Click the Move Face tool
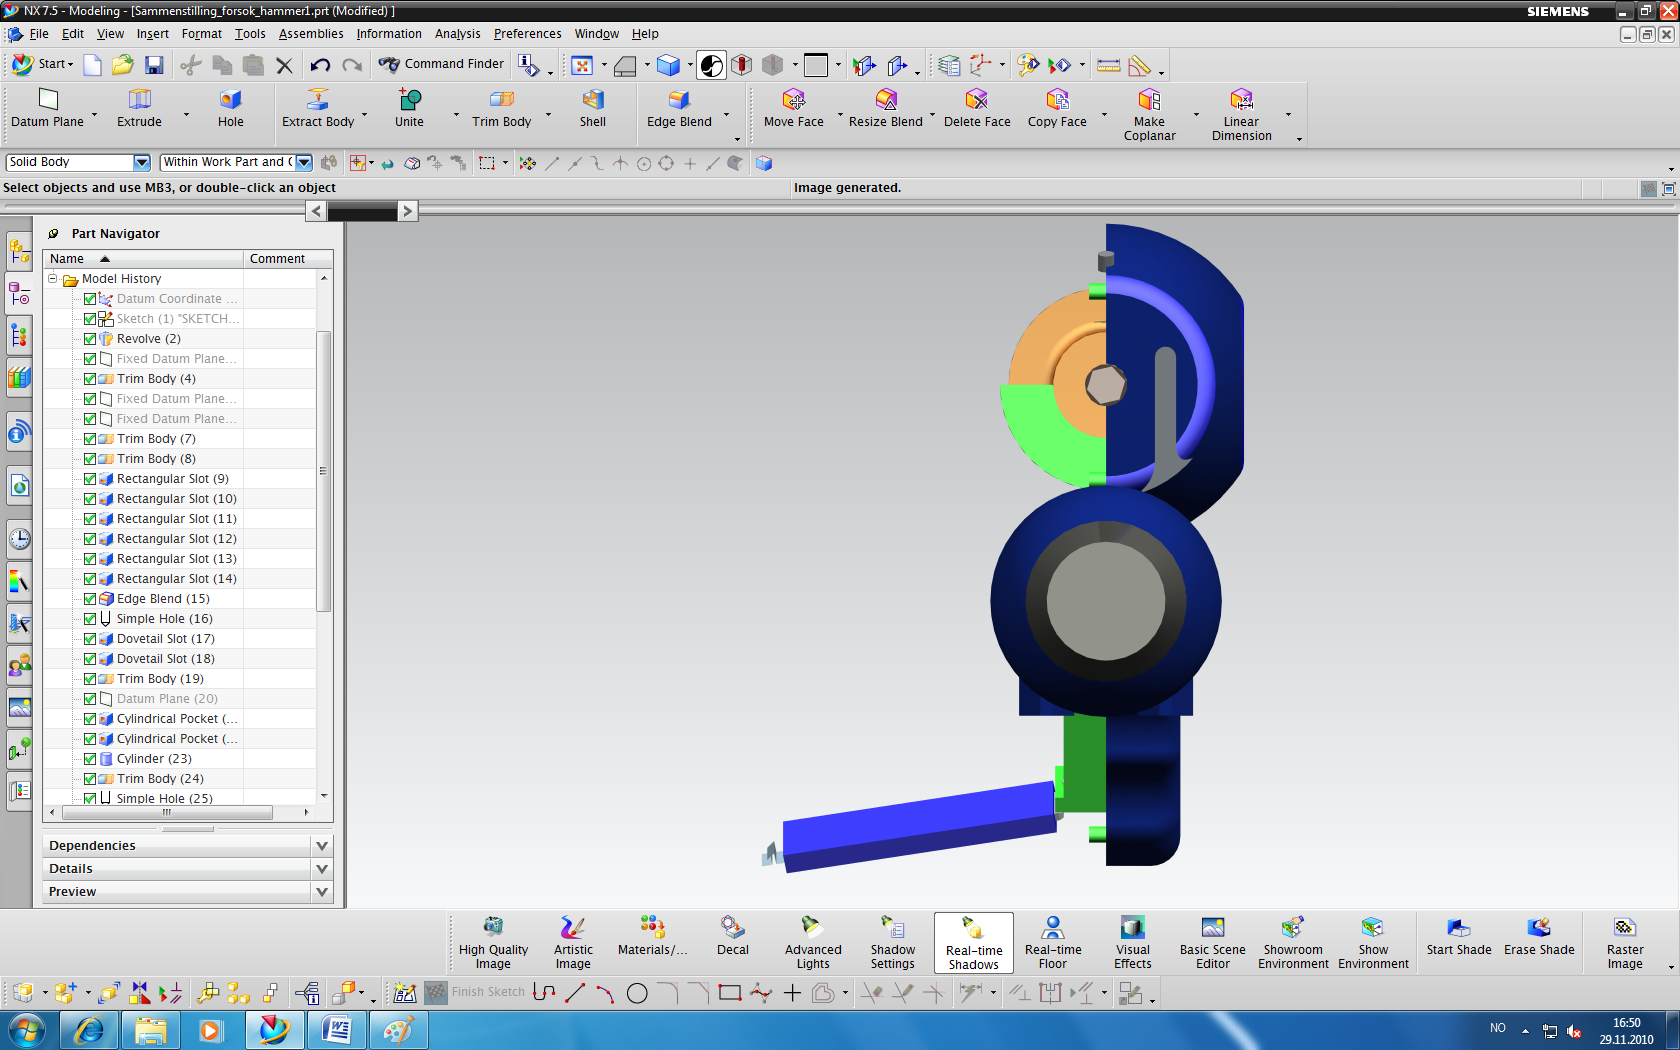Screen dimensions: 1680x1050 click(793, 108)
